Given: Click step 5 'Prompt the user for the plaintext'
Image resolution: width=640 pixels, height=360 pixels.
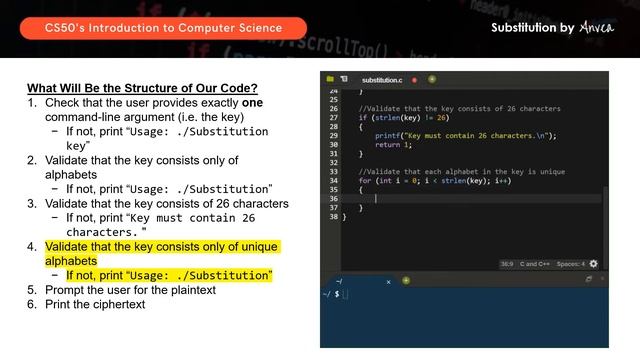Looking at the screenshot, I should [x=131, y=290].
